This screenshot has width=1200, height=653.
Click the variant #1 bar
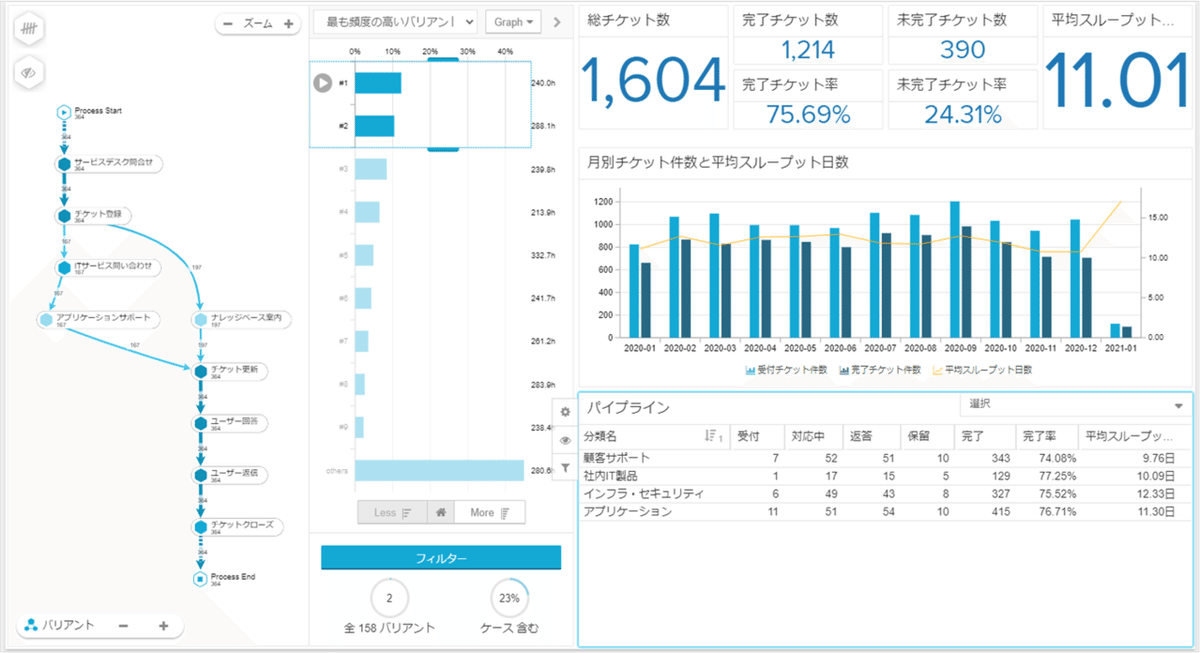[378, 83]
